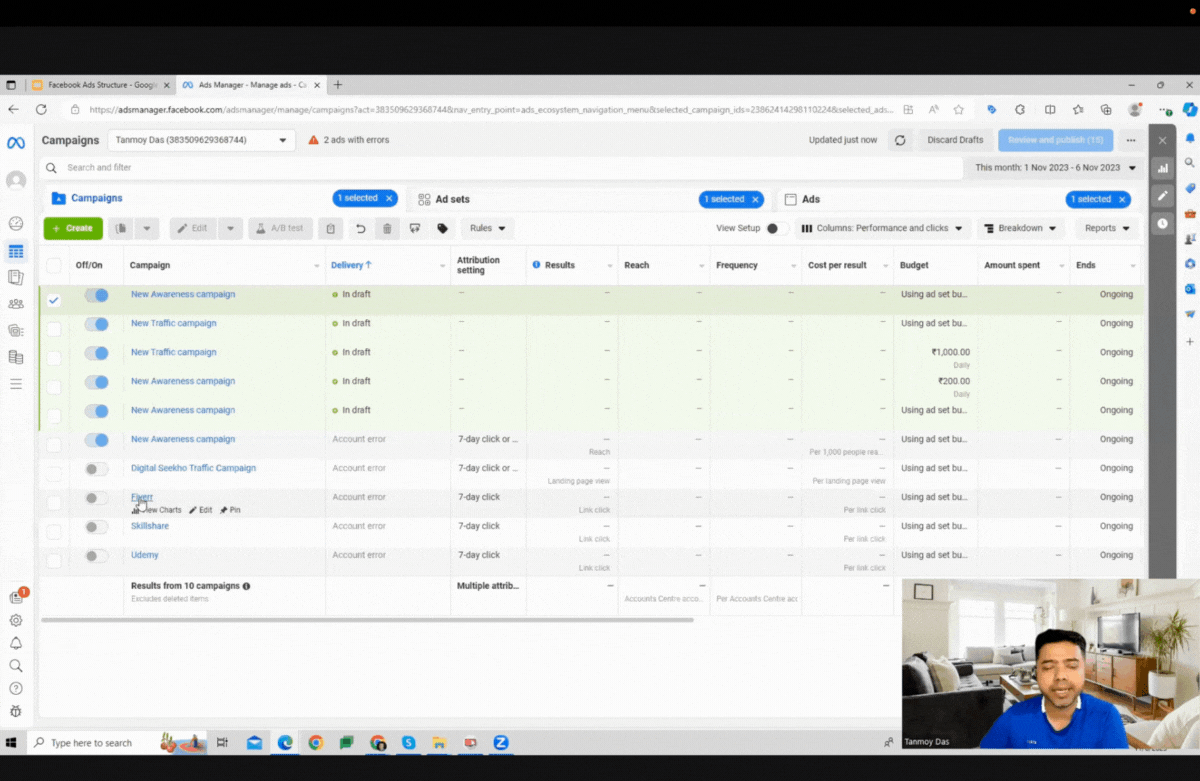Screen dimensions: 1200x781
Task: Toggle the Udemy campaign switch
Action: (x=96, y=555)
